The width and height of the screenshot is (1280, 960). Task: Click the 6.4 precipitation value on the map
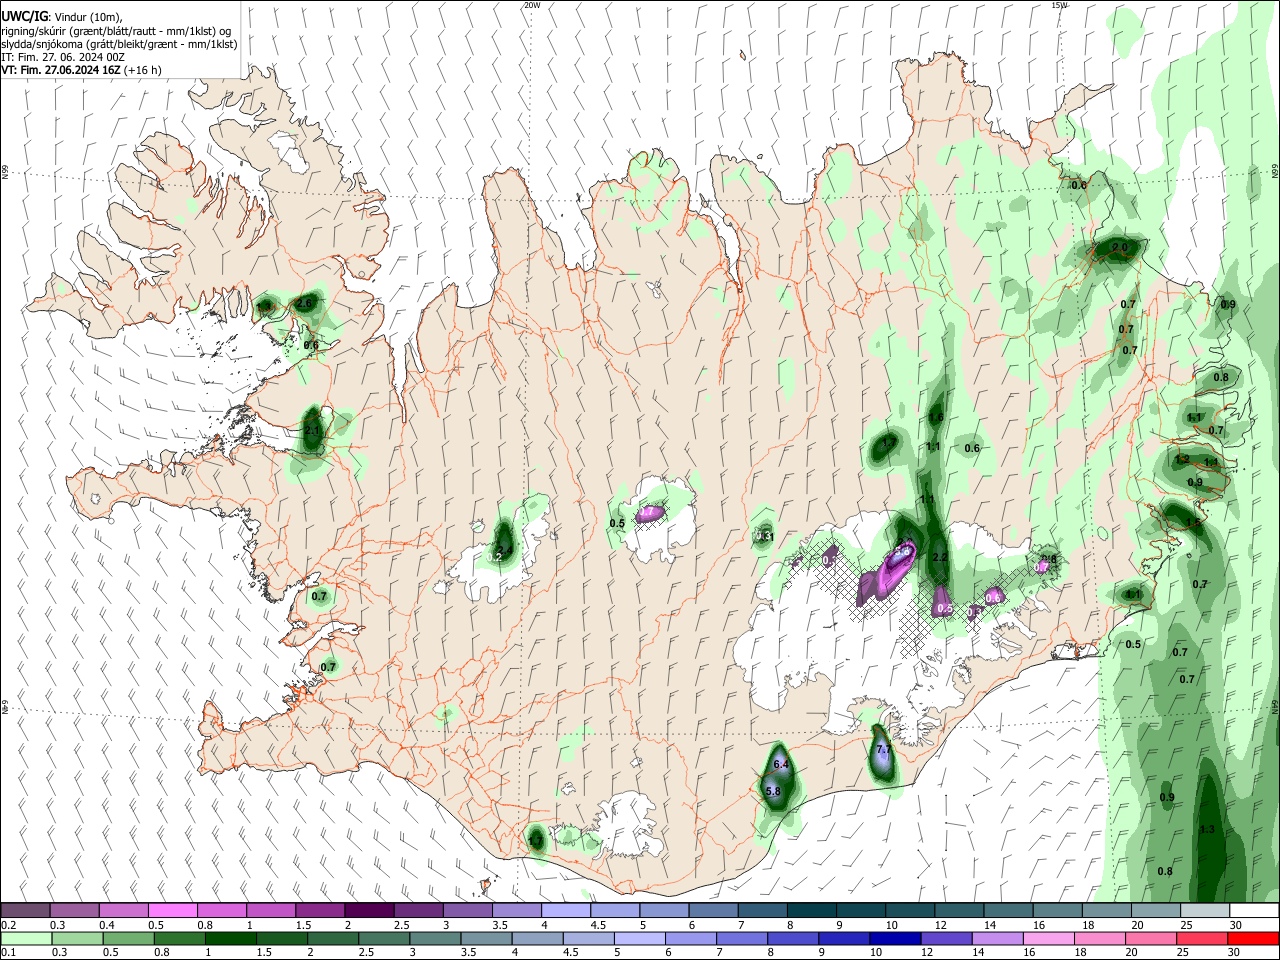(781, 765)
